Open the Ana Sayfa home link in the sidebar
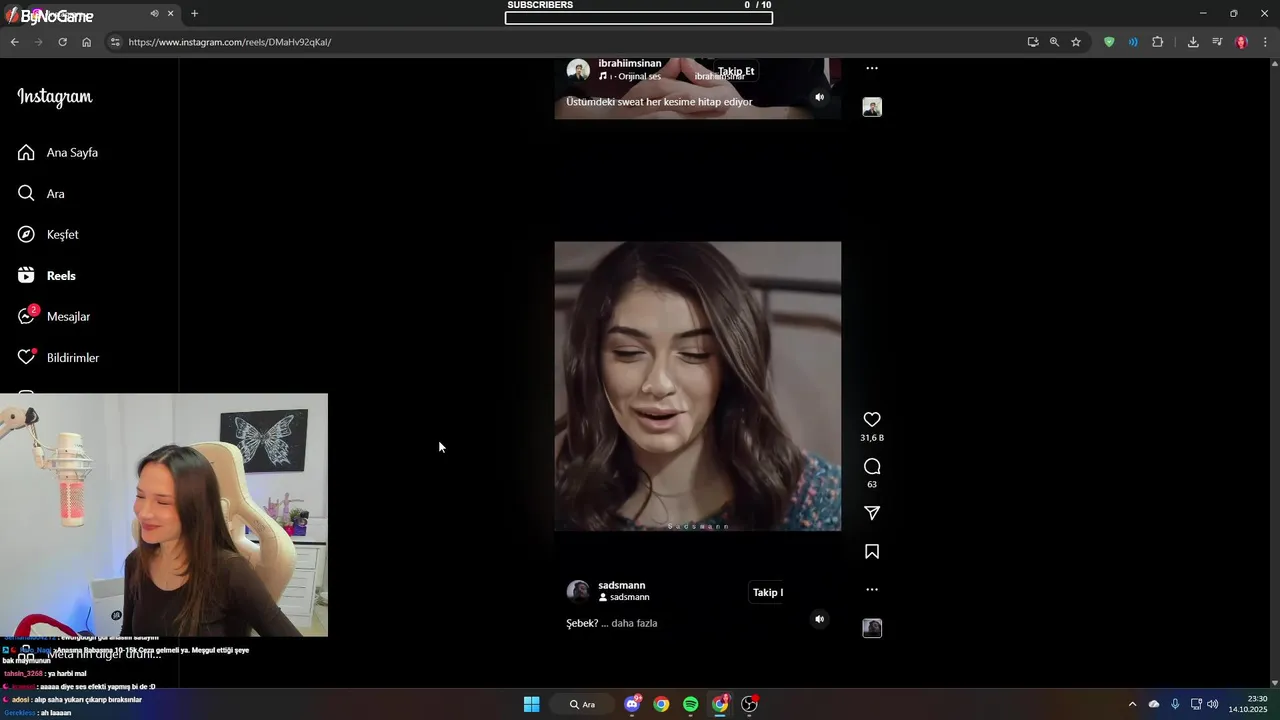 [58, 153]
